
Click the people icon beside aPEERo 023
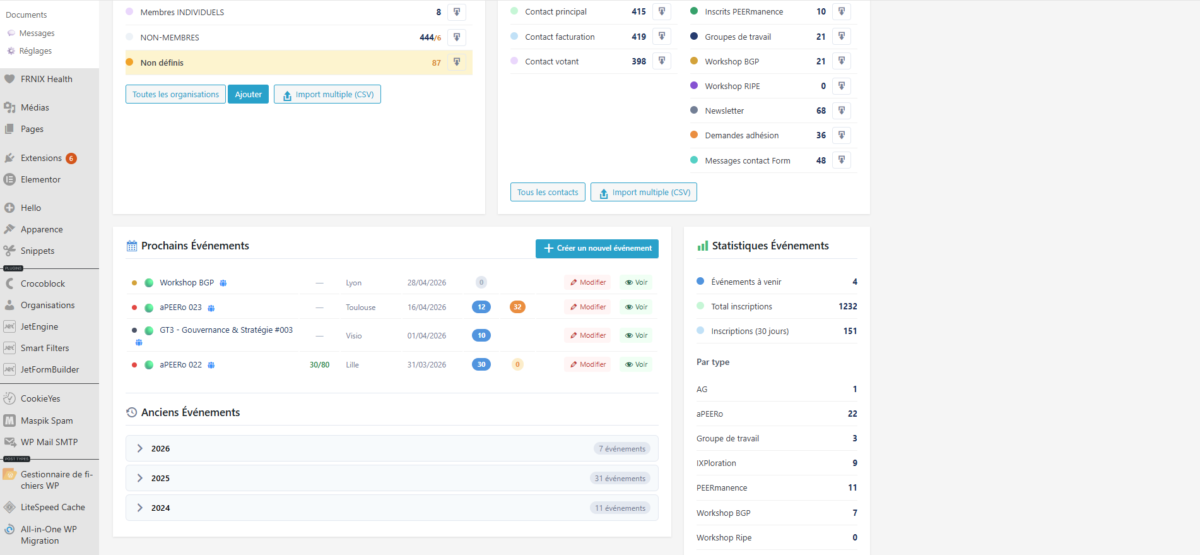tap(211, 308)
